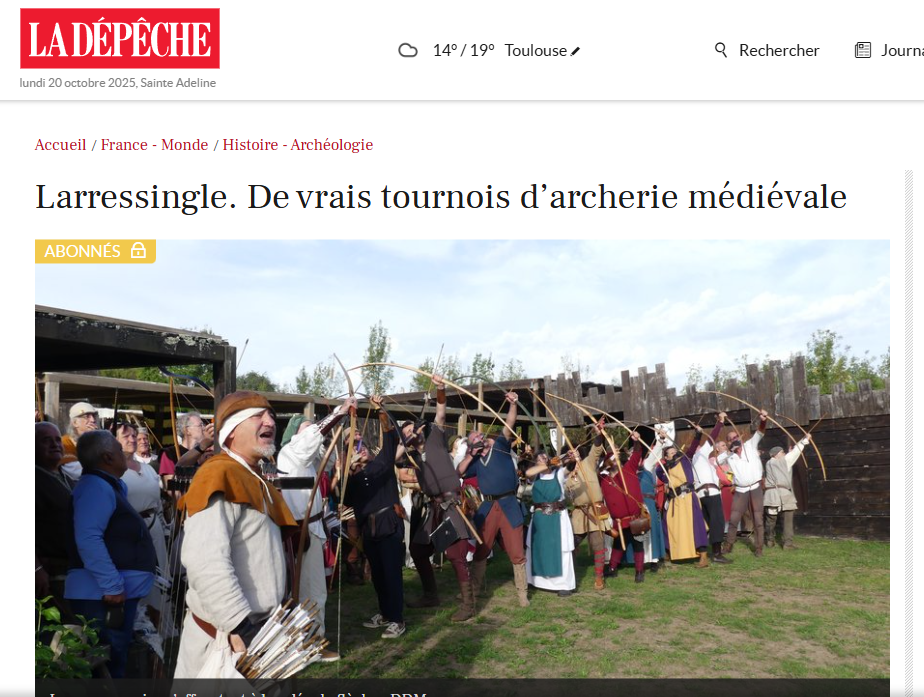Click the newspaper Journal icon
The image size is (924, 697).
(863, 51)
